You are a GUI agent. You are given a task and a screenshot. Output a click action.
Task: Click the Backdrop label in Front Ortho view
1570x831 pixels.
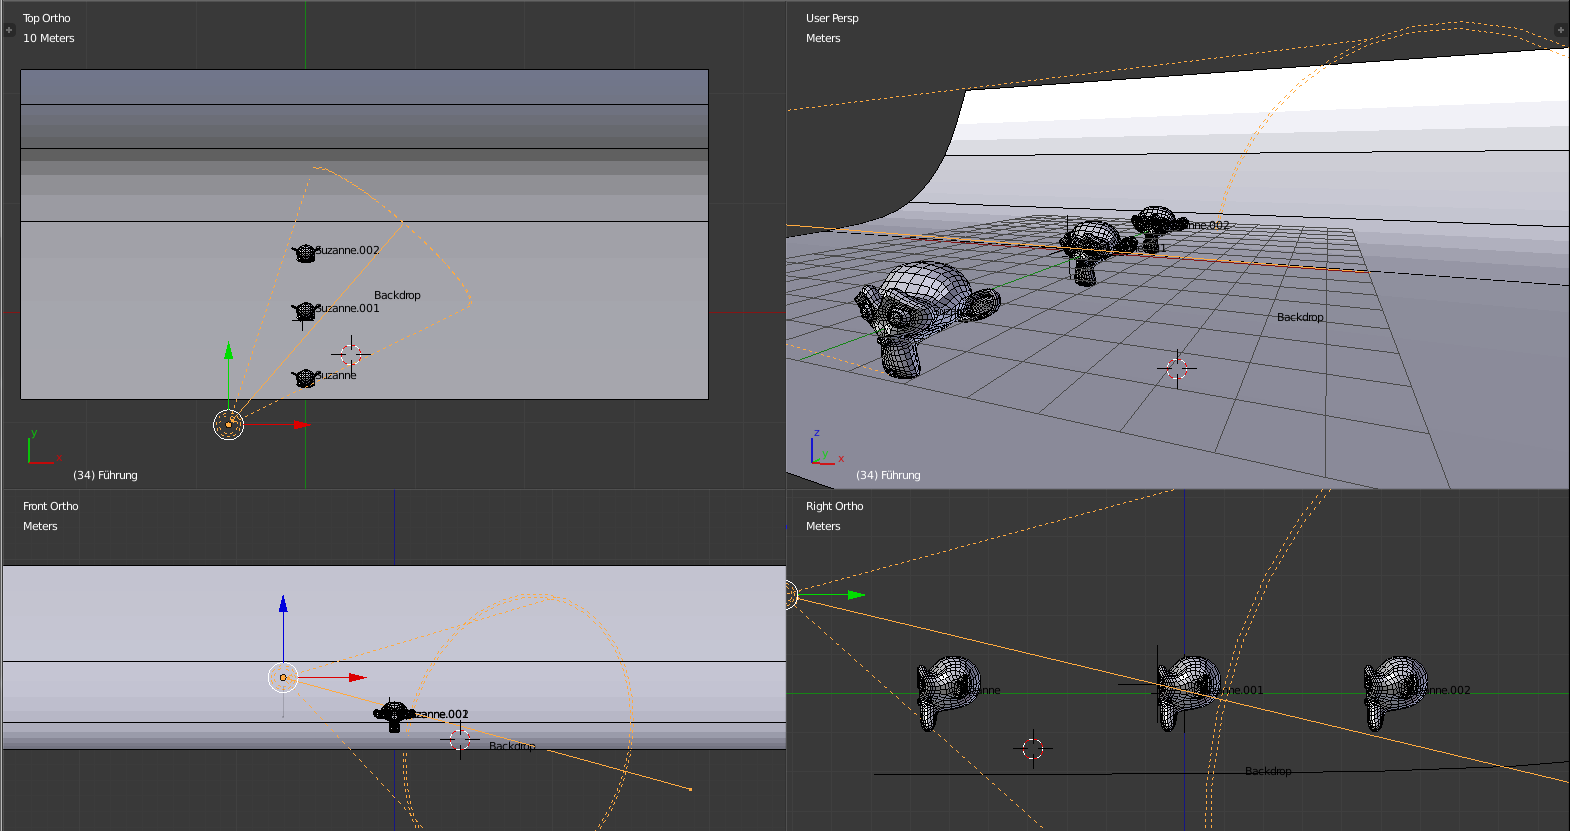[512, 746]
